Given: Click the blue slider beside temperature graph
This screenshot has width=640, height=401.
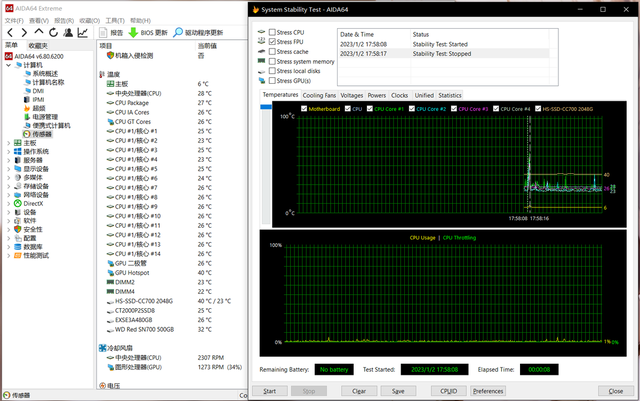Looking at the screenshot, I should pos(266,107).
